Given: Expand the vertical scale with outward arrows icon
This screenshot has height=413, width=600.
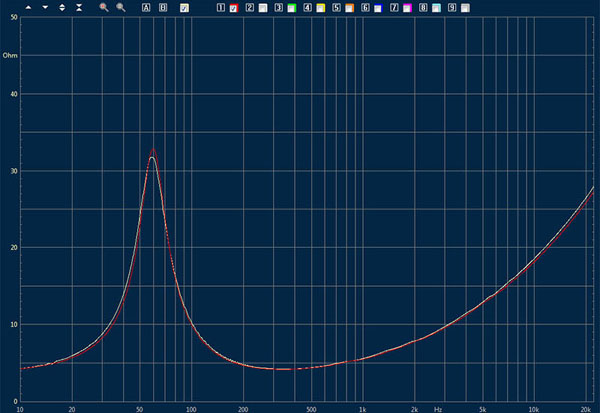Looking at the screenshot, I should [x=63, y=7].
